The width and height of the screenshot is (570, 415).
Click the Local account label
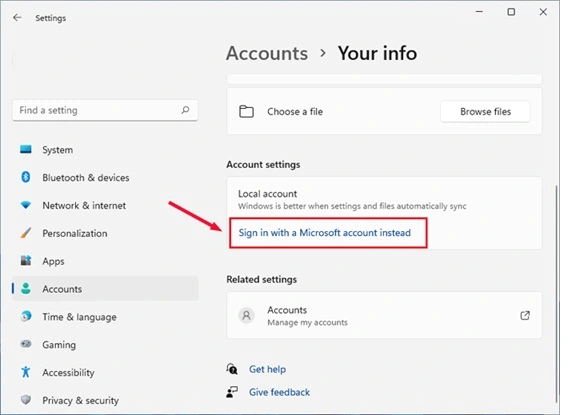pos(268,194)
